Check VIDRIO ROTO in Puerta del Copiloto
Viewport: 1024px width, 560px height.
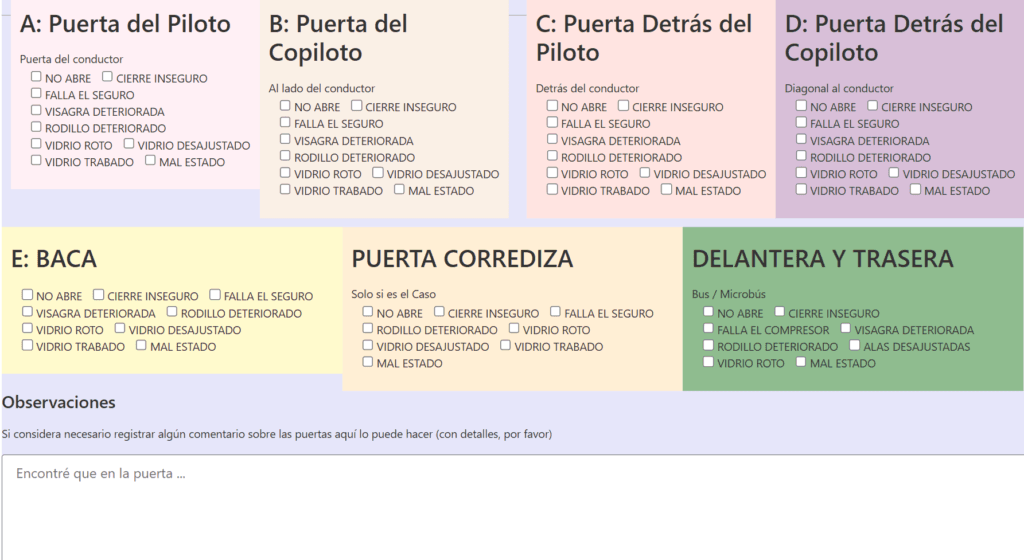[x=285, y=173]
